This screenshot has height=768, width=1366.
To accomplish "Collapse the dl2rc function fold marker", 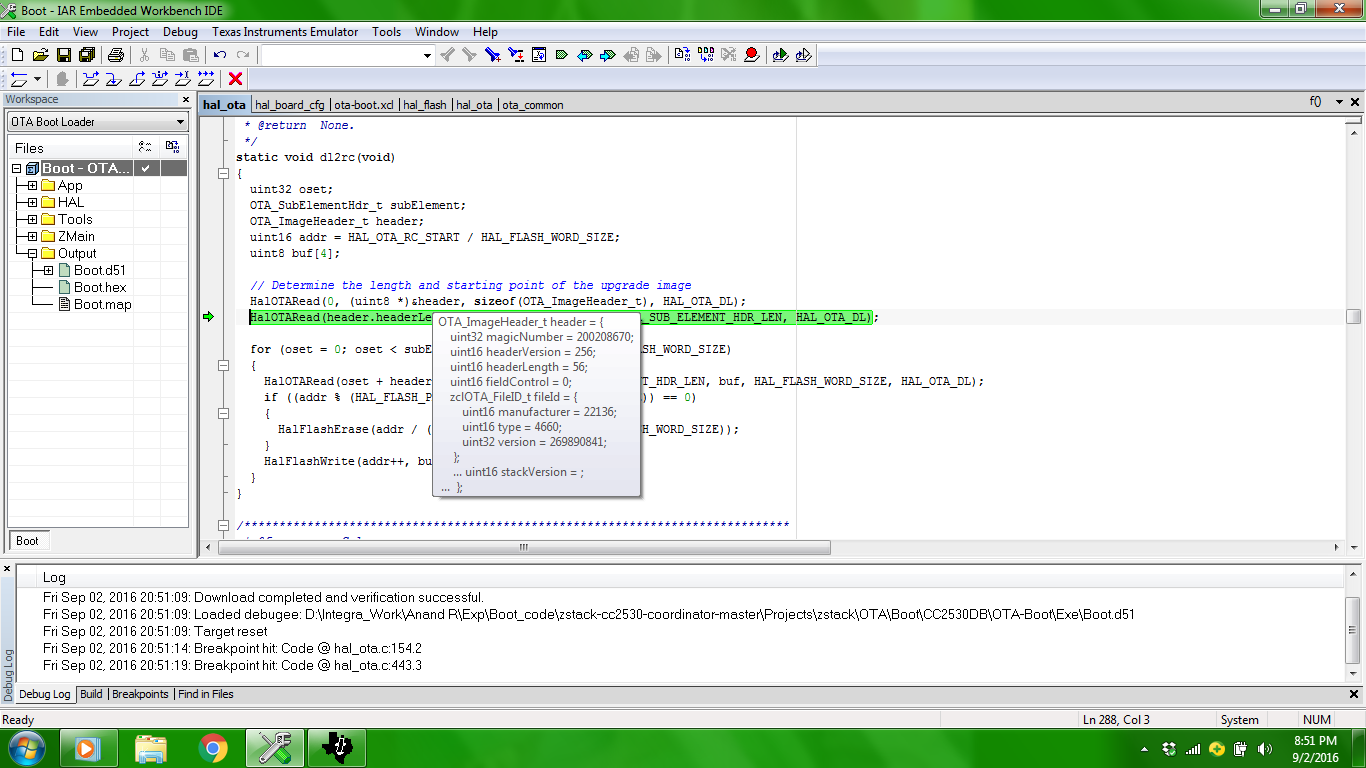I will coord(224,174).
